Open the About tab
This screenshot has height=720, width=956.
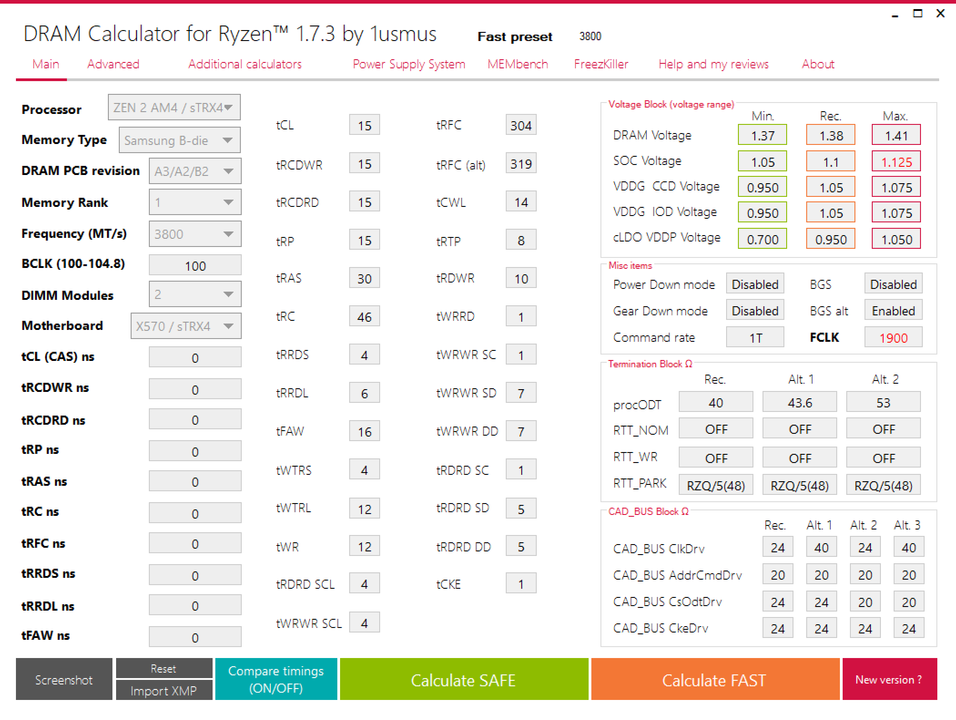tap(818, 64)
